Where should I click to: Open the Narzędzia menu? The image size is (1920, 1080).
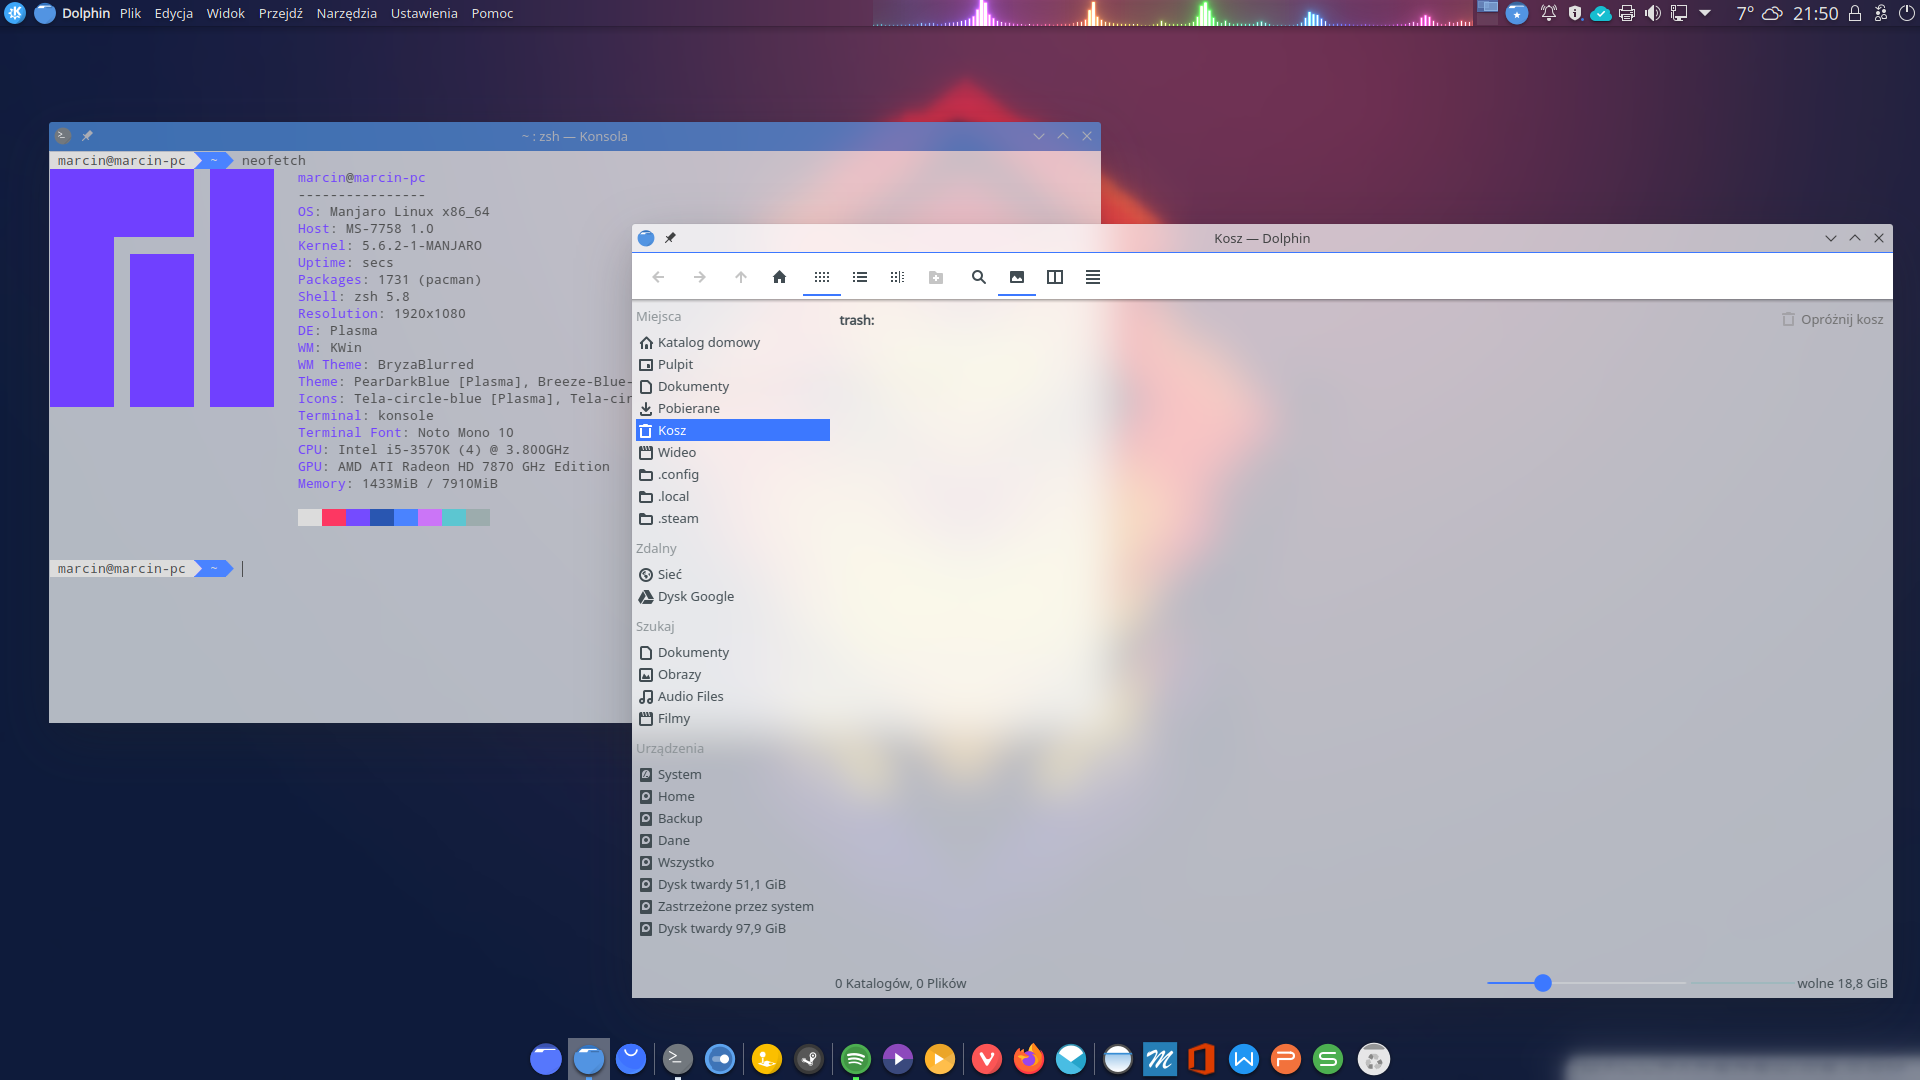pyautogui.click(x=347, y=13)
